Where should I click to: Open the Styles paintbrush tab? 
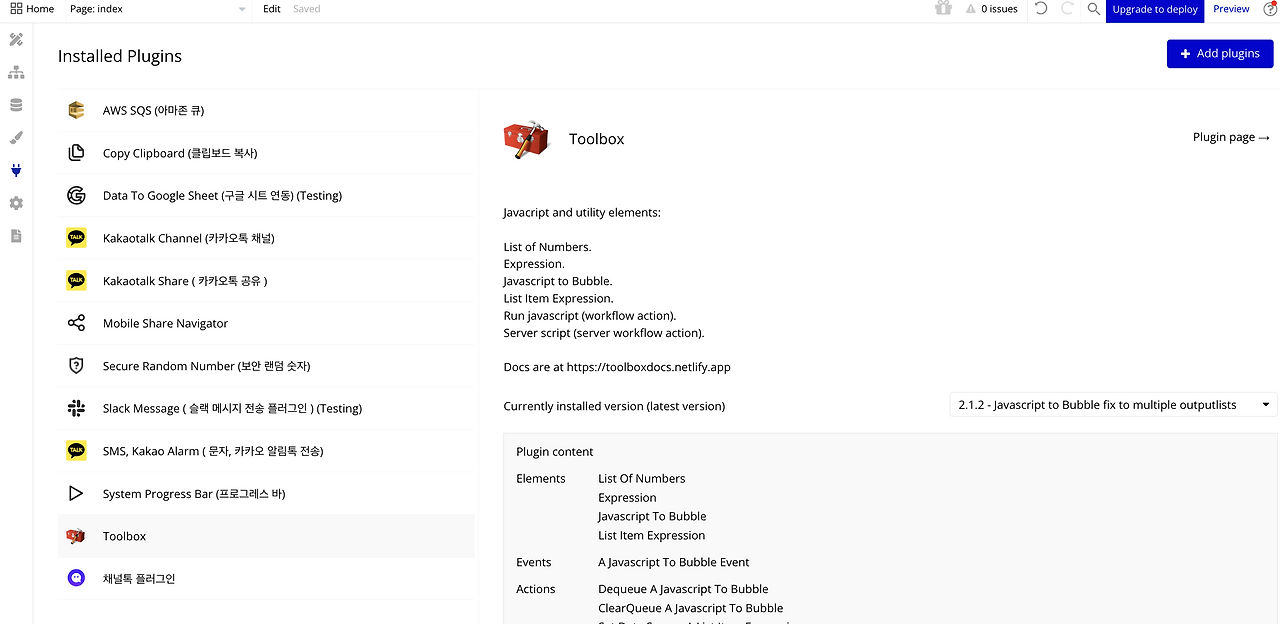[16, 138]
